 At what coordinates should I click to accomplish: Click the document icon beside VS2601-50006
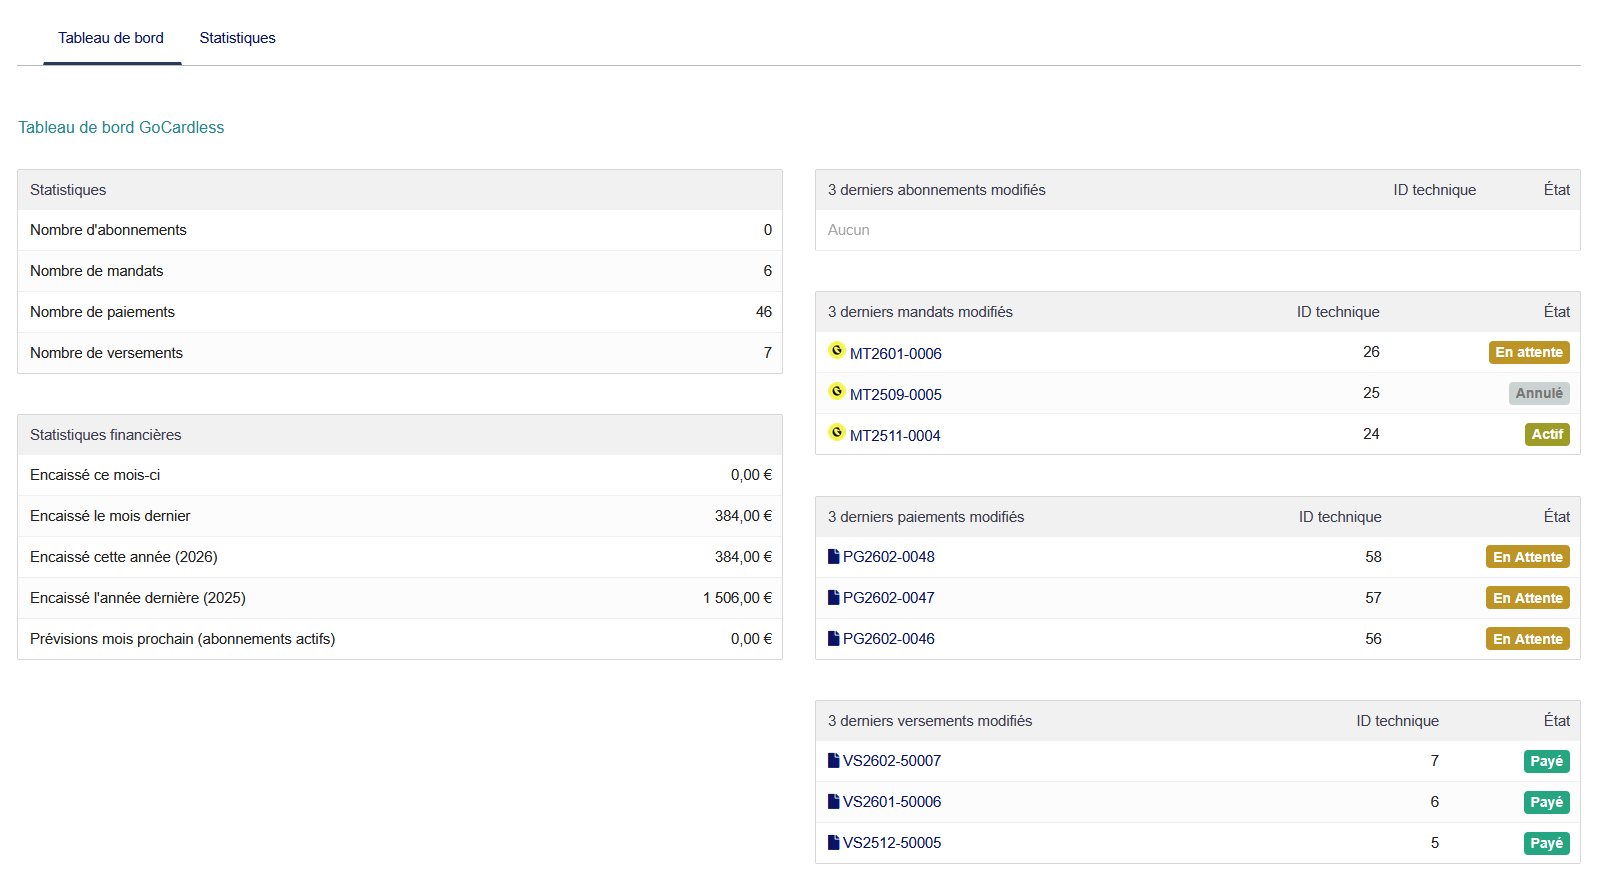point(834,802)
